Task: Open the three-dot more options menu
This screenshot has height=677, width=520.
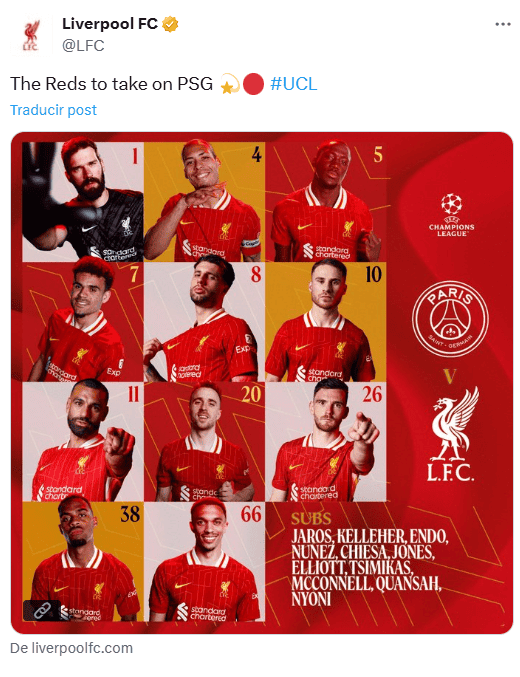Action: tap(503, 24)
